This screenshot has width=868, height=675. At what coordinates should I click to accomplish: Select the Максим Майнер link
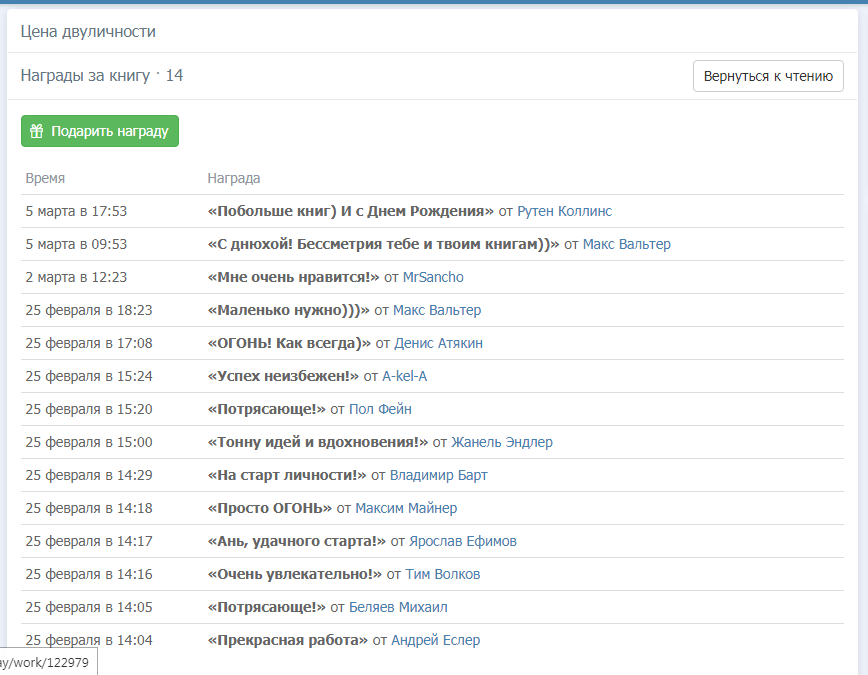pos(406,508)
